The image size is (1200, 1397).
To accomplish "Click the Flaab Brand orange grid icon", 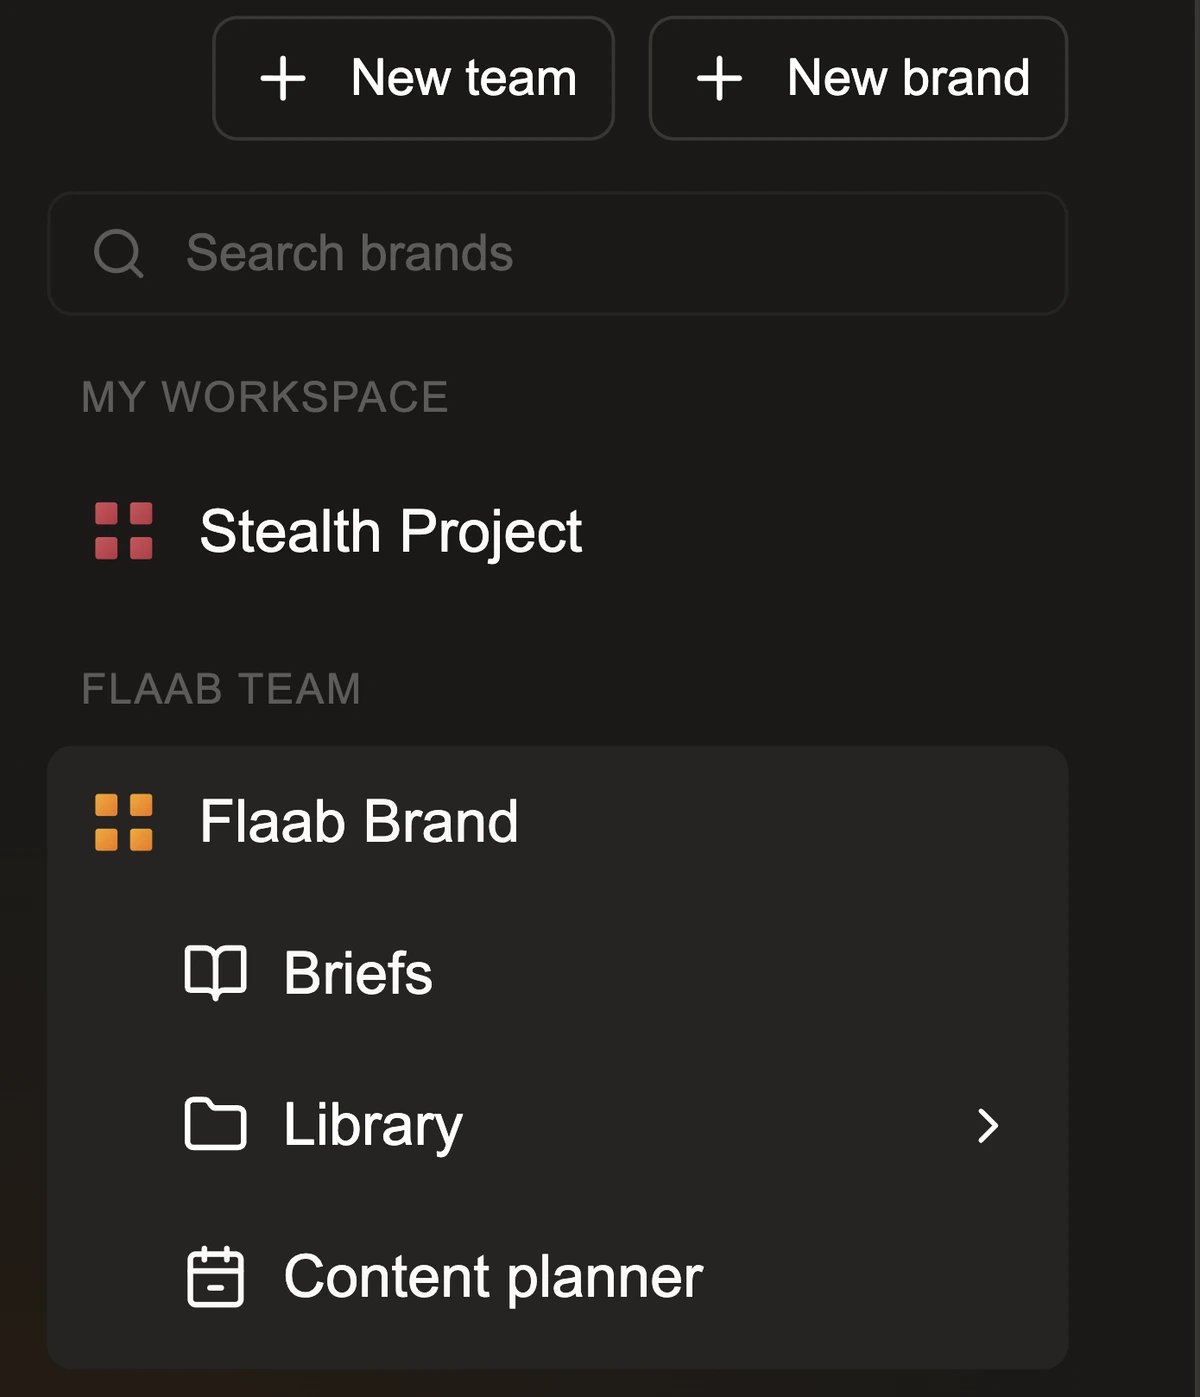I will click(x=123, y=822).
